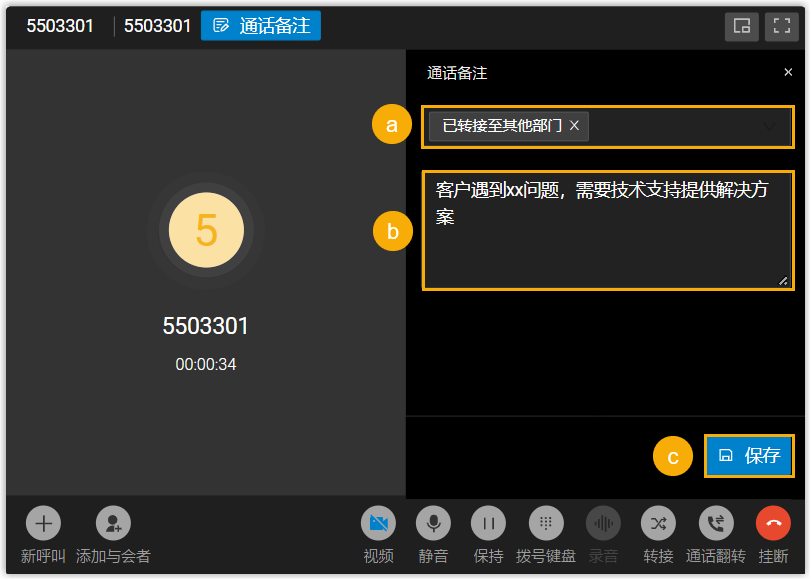Expand the call note category dropdown

[x=770, y=127]
